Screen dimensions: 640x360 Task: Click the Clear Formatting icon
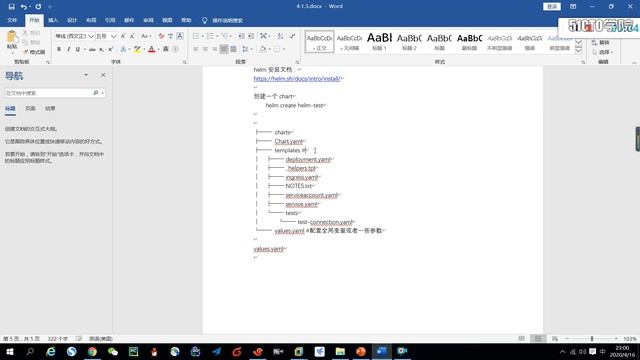point(161,36)
